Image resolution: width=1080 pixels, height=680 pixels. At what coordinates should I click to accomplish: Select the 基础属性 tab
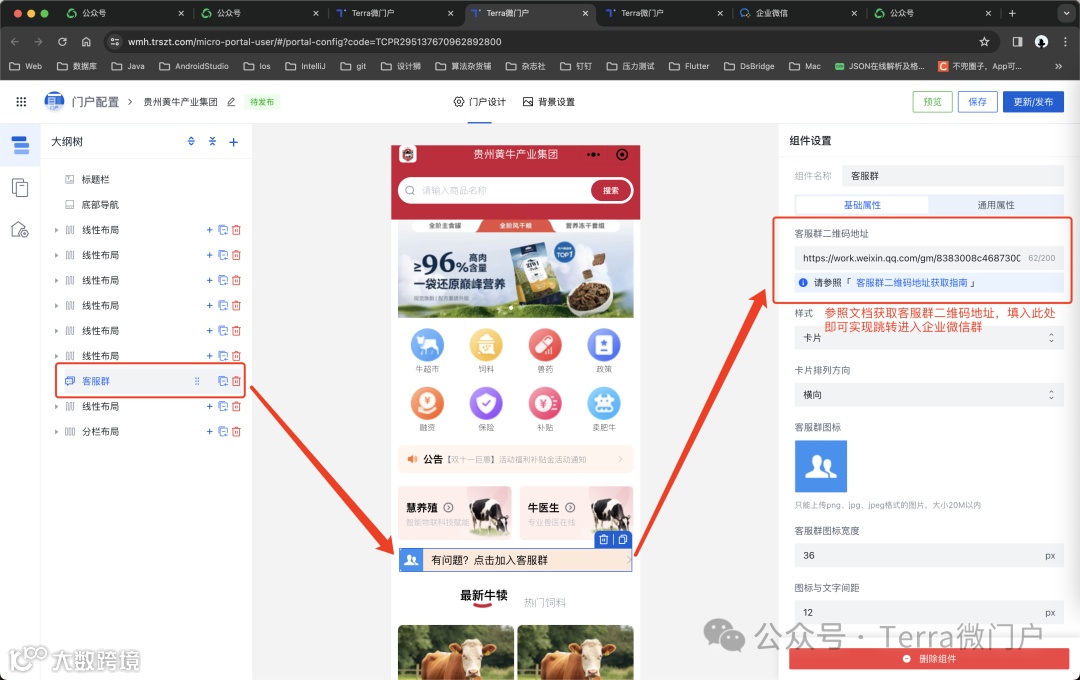coord(862,205)
